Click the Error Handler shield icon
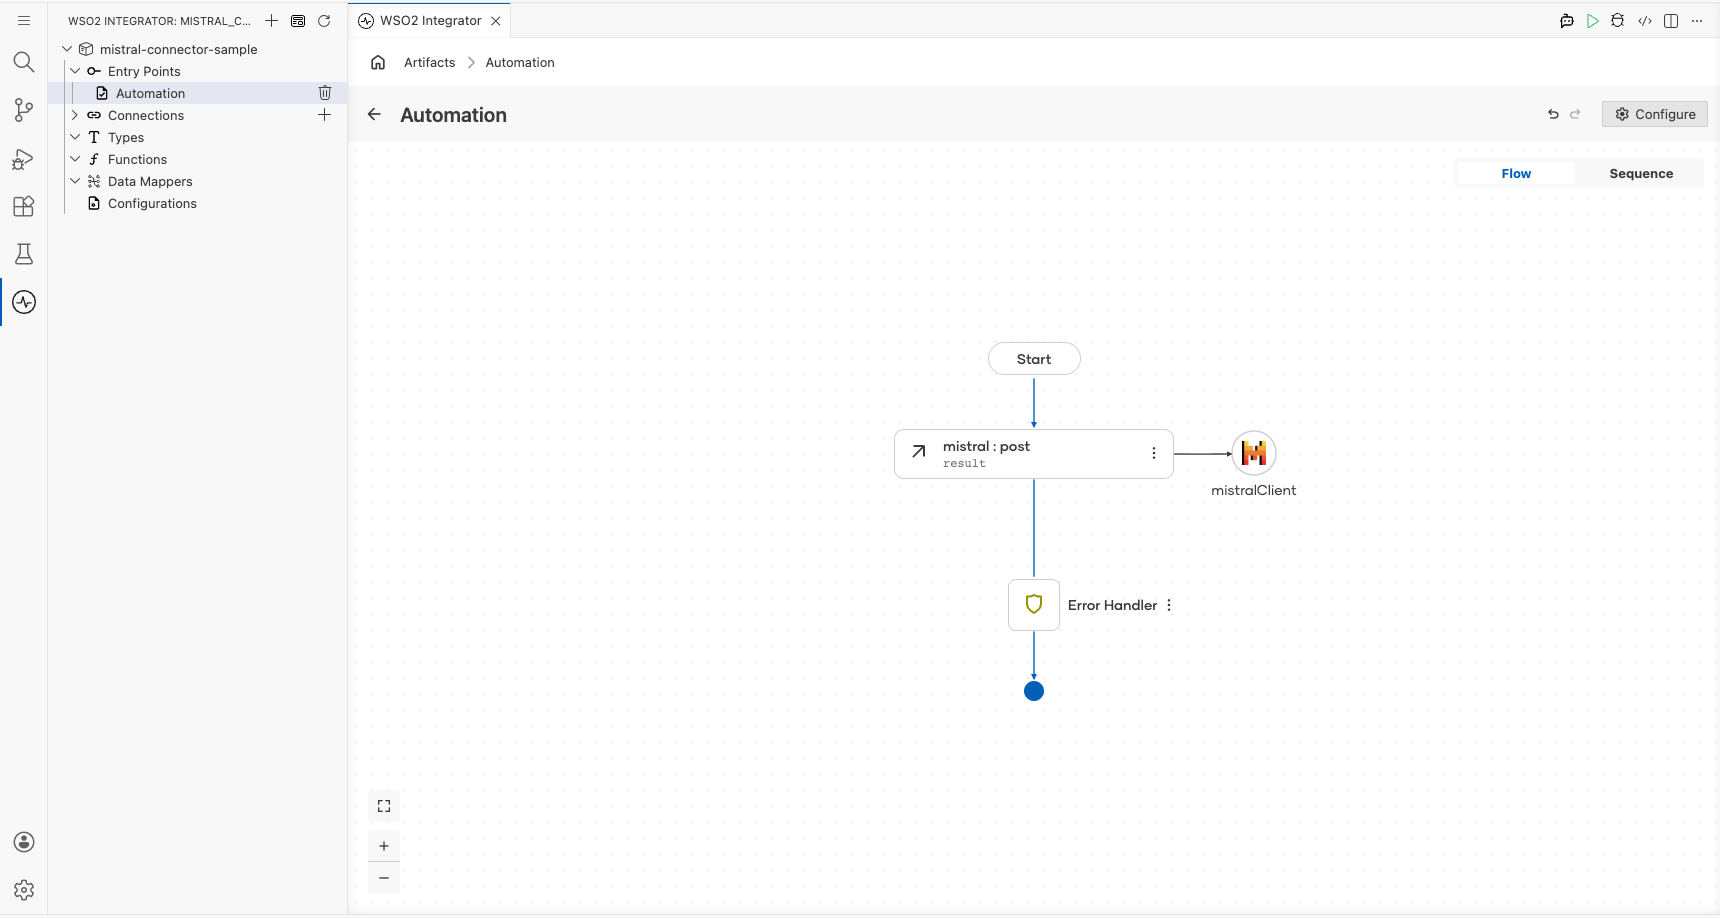1720x918 pixels. pyautogui.click(x=1034, y=605)
